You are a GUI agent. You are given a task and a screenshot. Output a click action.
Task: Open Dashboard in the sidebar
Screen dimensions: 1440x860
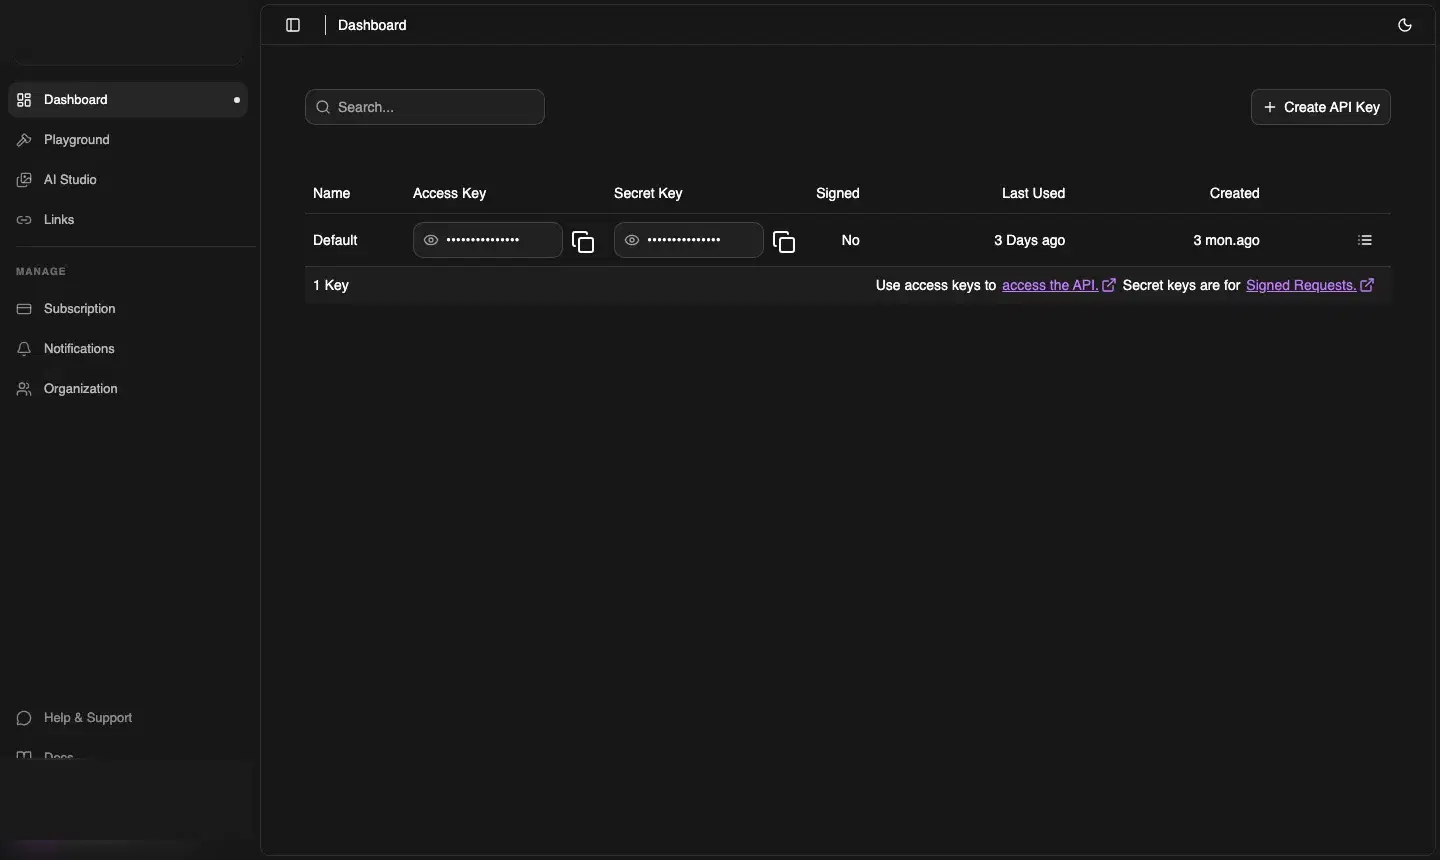[128, 100]
